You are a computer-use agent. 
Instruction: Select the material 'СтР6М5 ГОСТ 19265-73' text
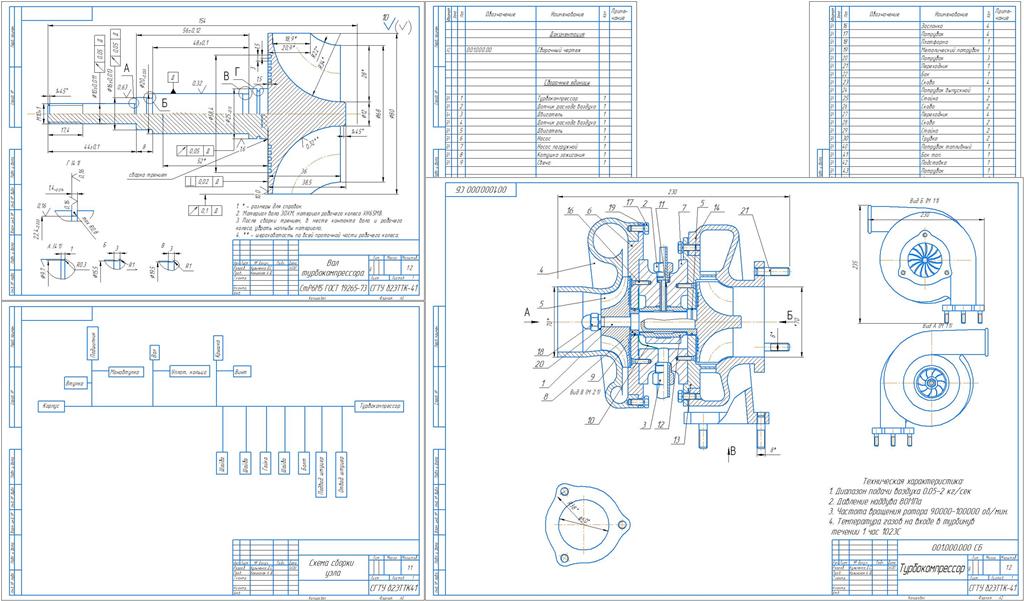coord(331,286)
